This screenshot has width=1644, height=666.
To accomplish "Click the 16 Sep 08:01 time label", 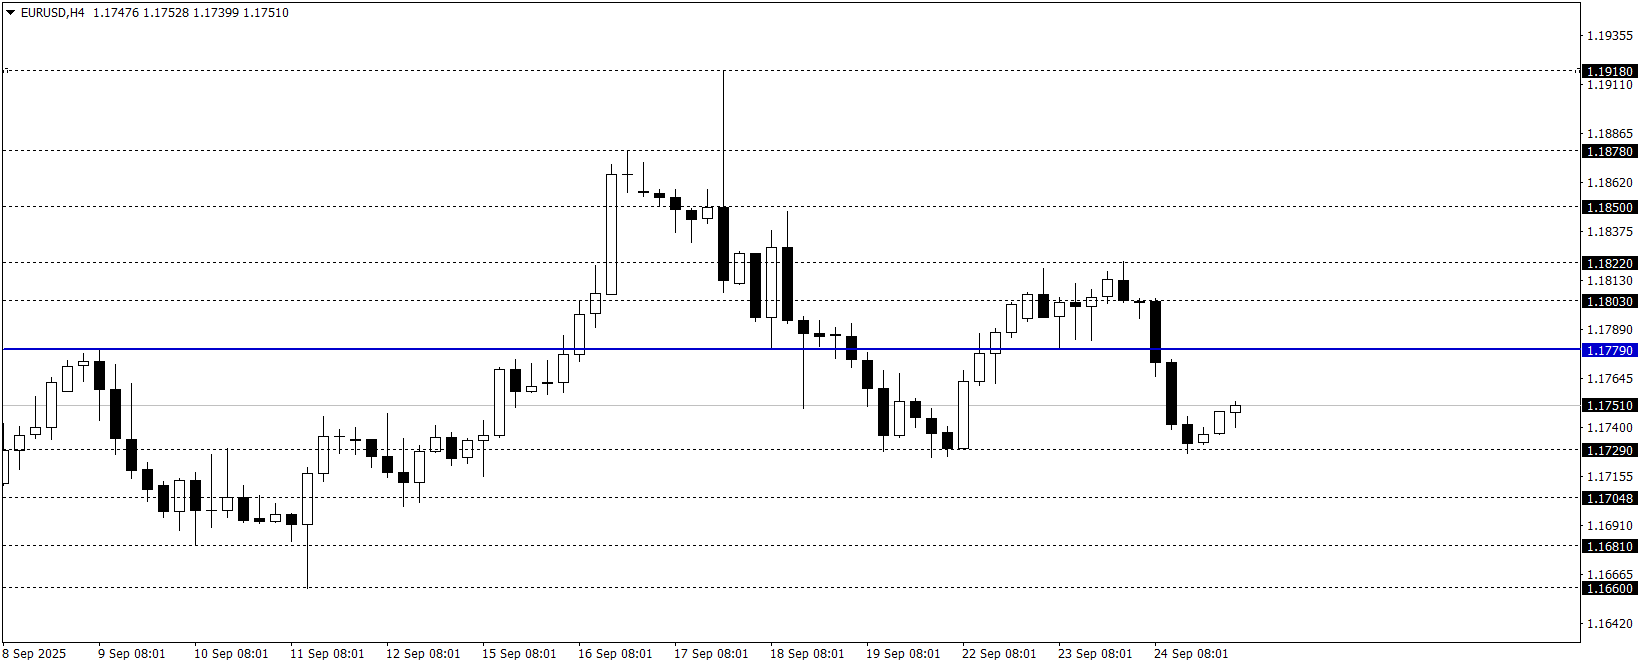I will 615,654.
